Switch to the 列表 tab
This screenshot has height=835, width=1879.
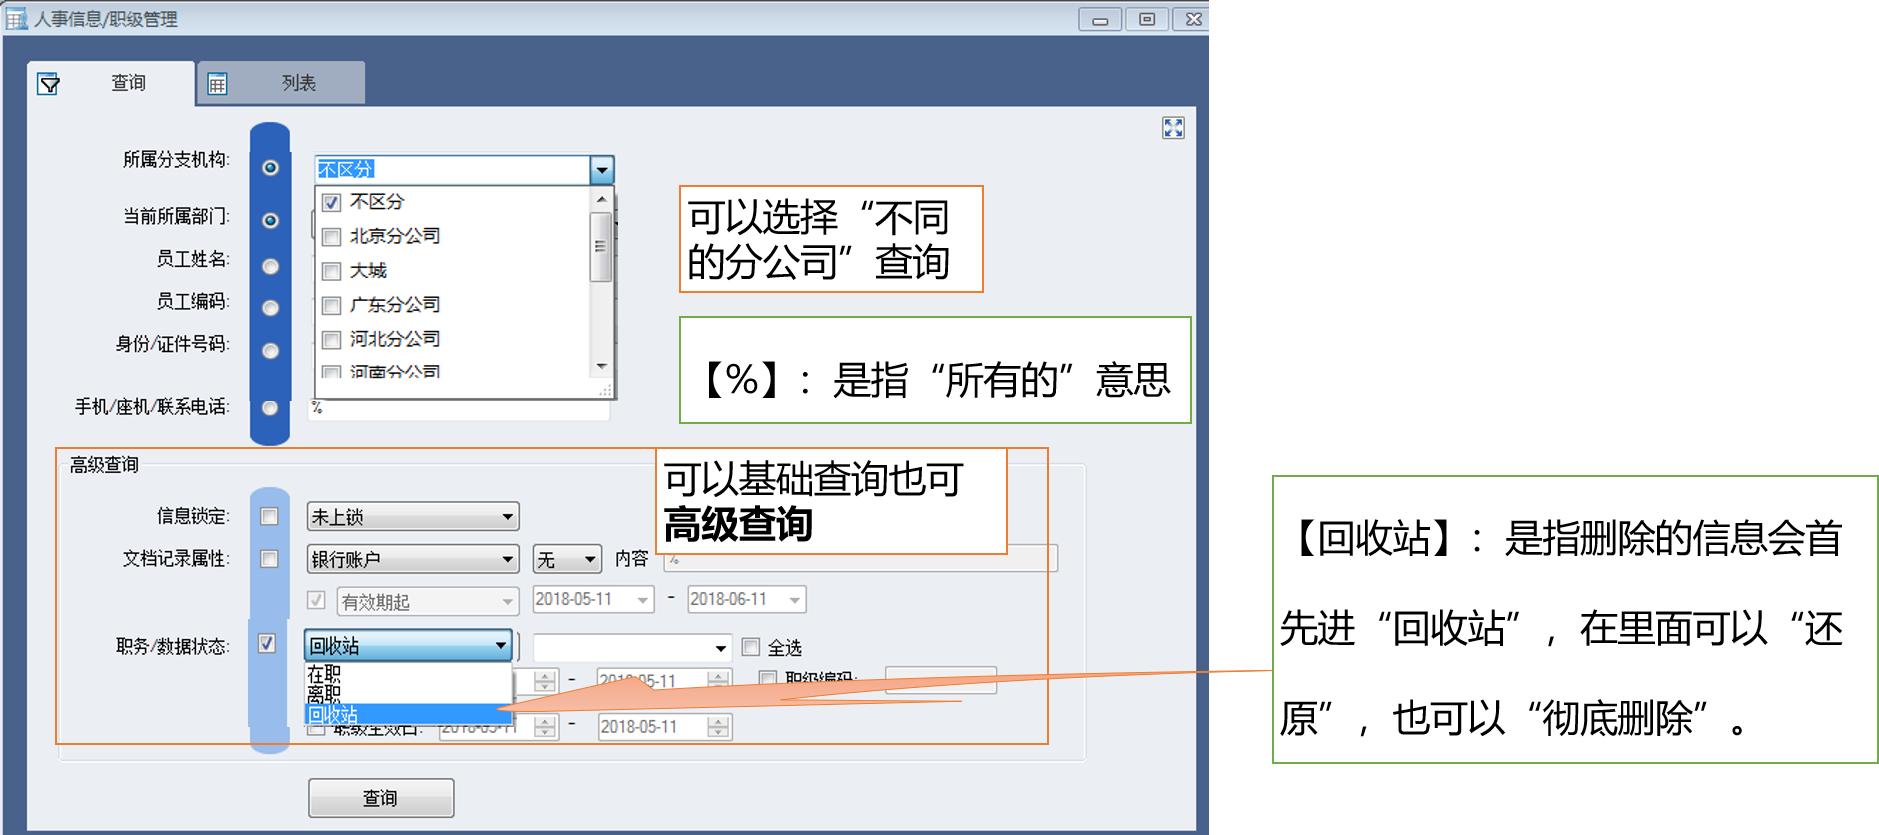(297, 83)
